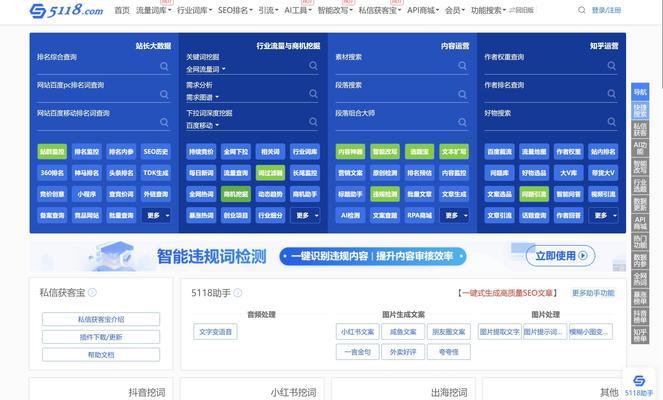The width and height of the screenshot is (663, 400).
Task: Open 更多助手功能 link
Action: (593, 293)
